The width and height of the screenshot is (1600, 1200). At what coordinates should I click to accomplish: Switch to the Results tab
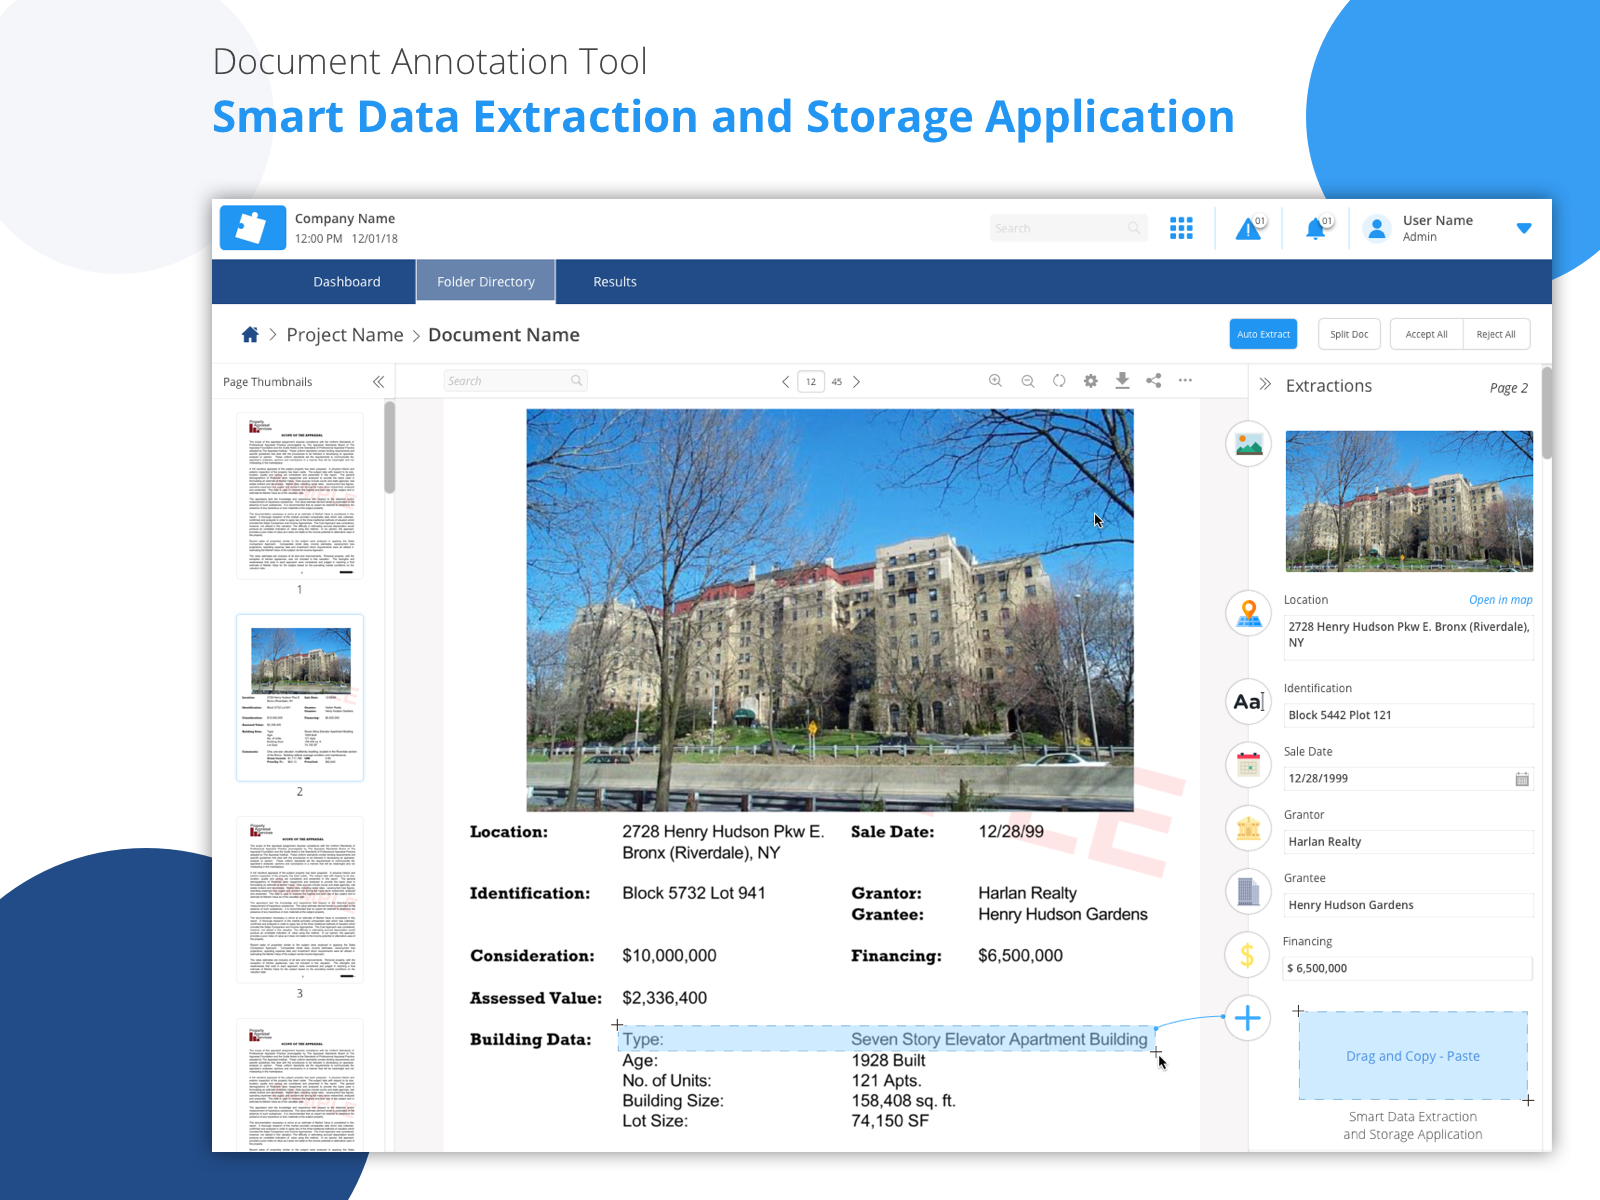[x=615, y=282]
